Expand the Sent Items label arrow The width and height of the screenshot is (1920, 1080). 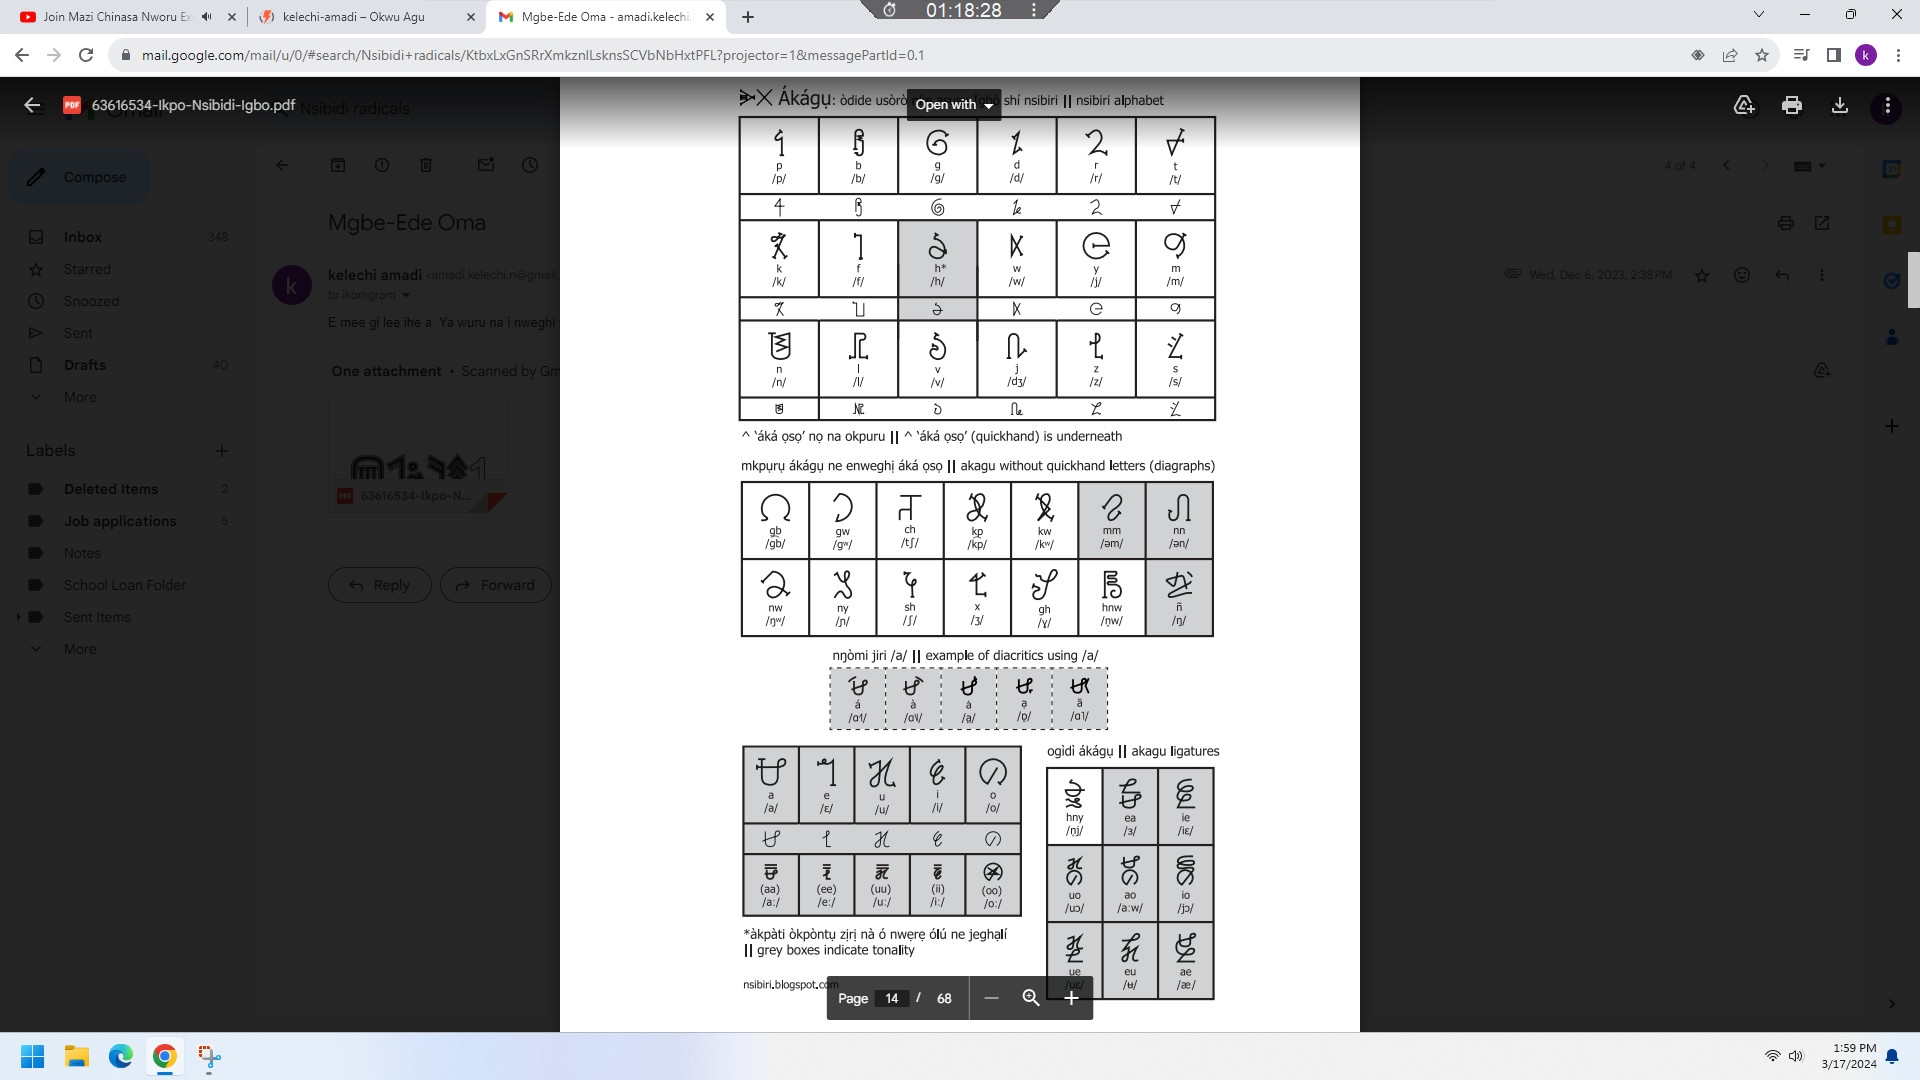(18, 617)
